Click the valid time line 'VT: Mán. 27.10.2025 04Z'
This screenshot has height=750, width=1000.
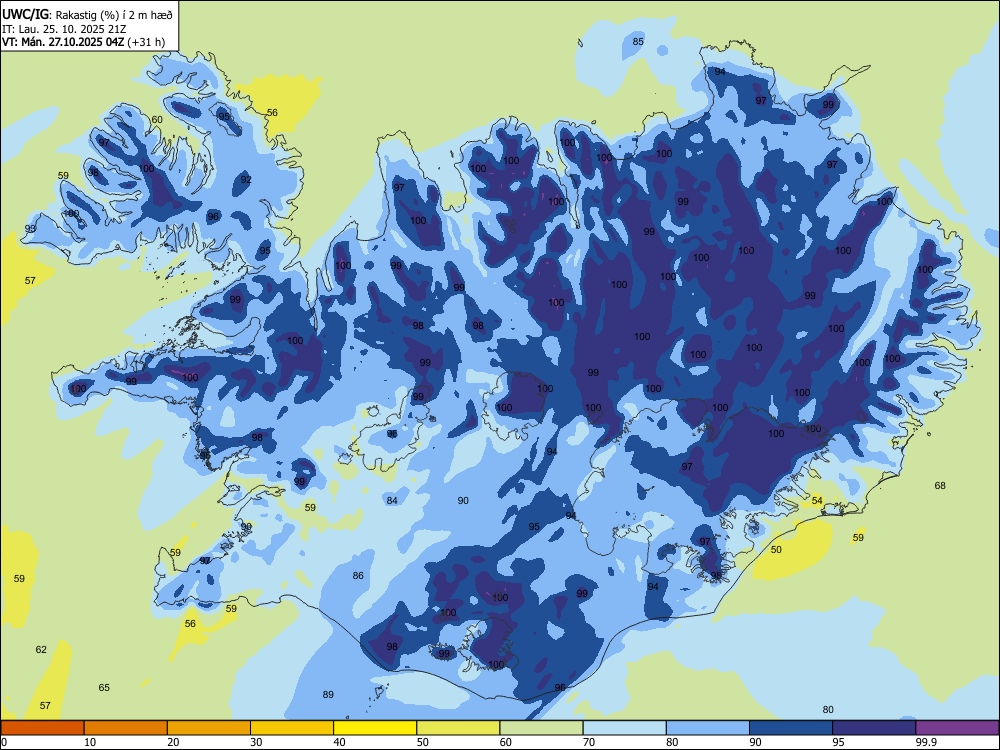pos(63,43)
